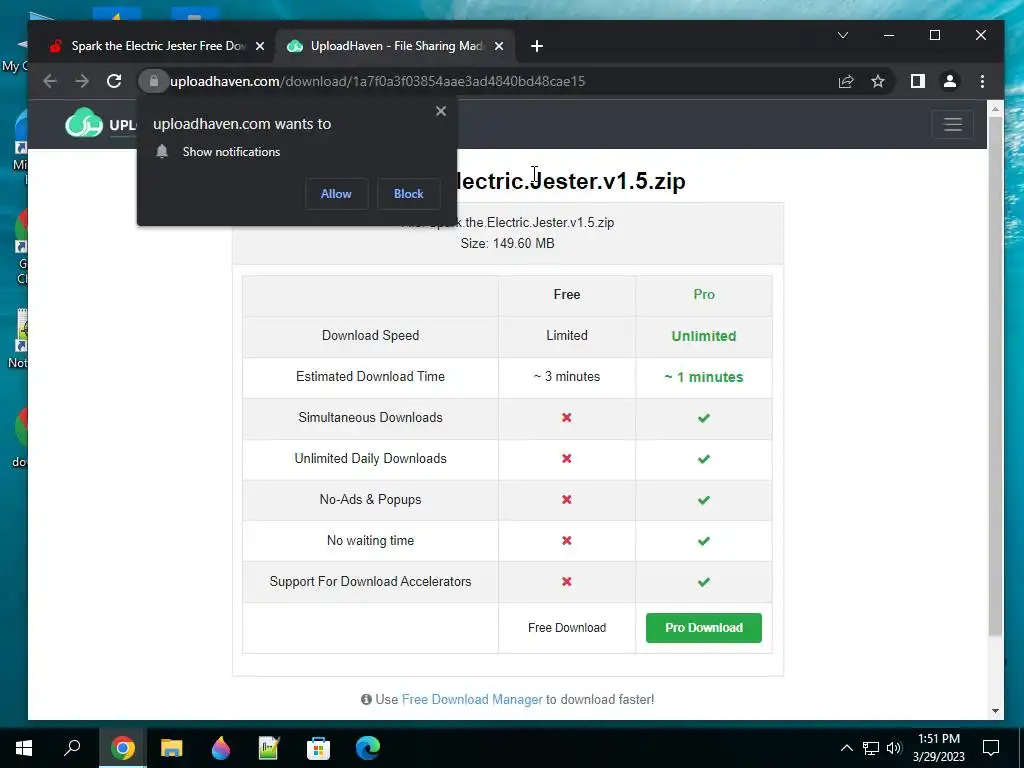1024x768 pixels.
Task: Click the 'Pro' column header
Action: (704, 295)
